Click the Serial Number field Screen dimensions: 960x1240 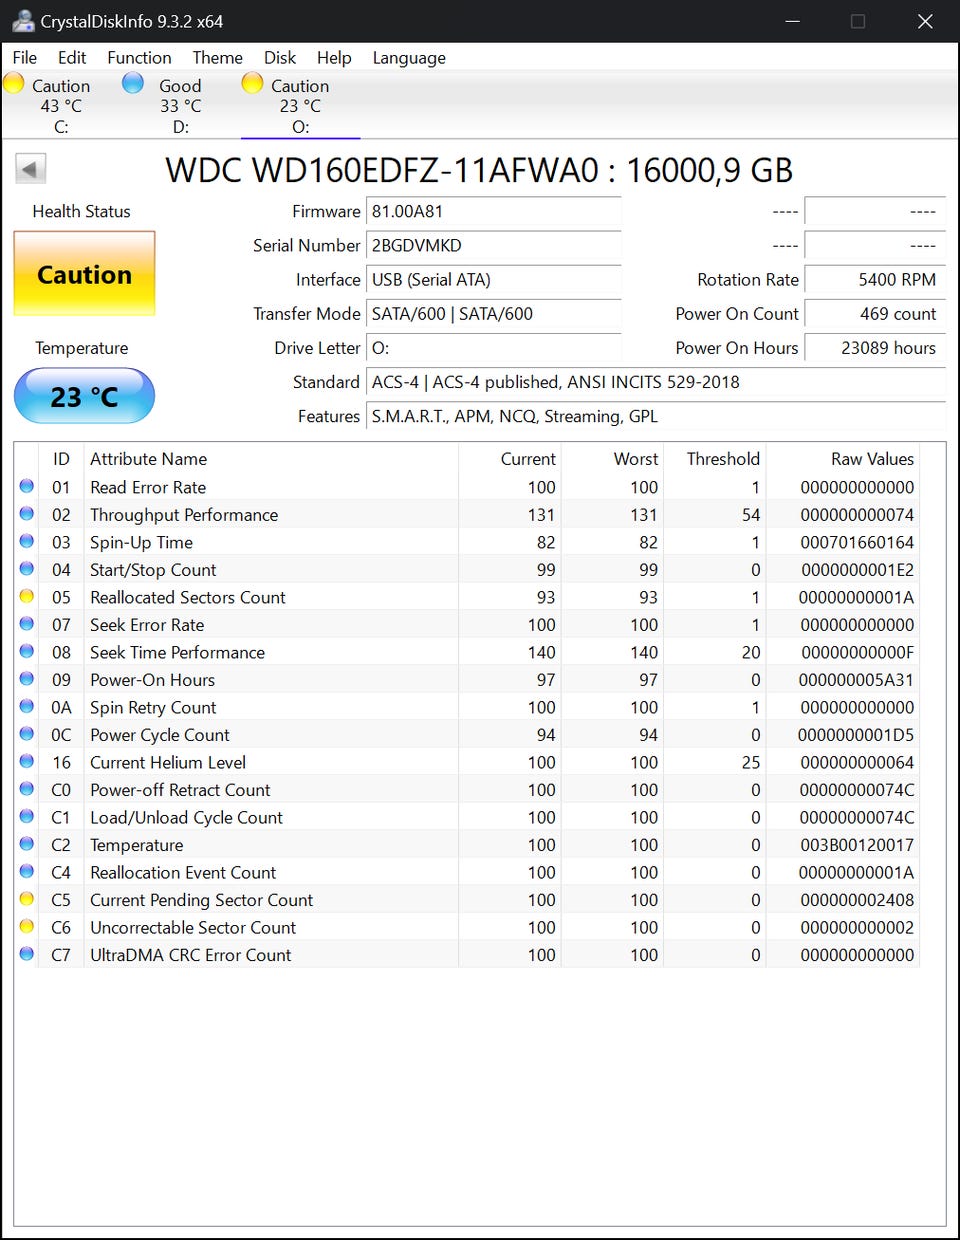coord(494,246)
